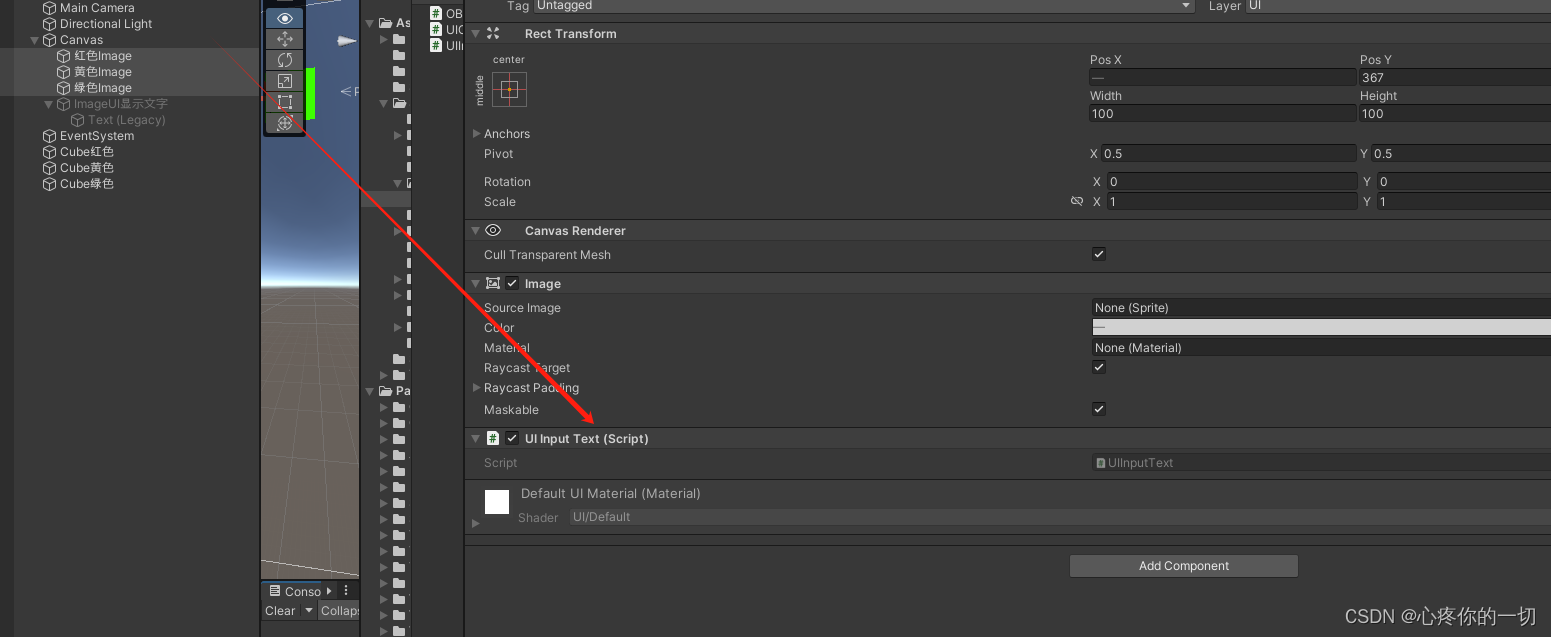Disable the Image component checkbox

512,283
